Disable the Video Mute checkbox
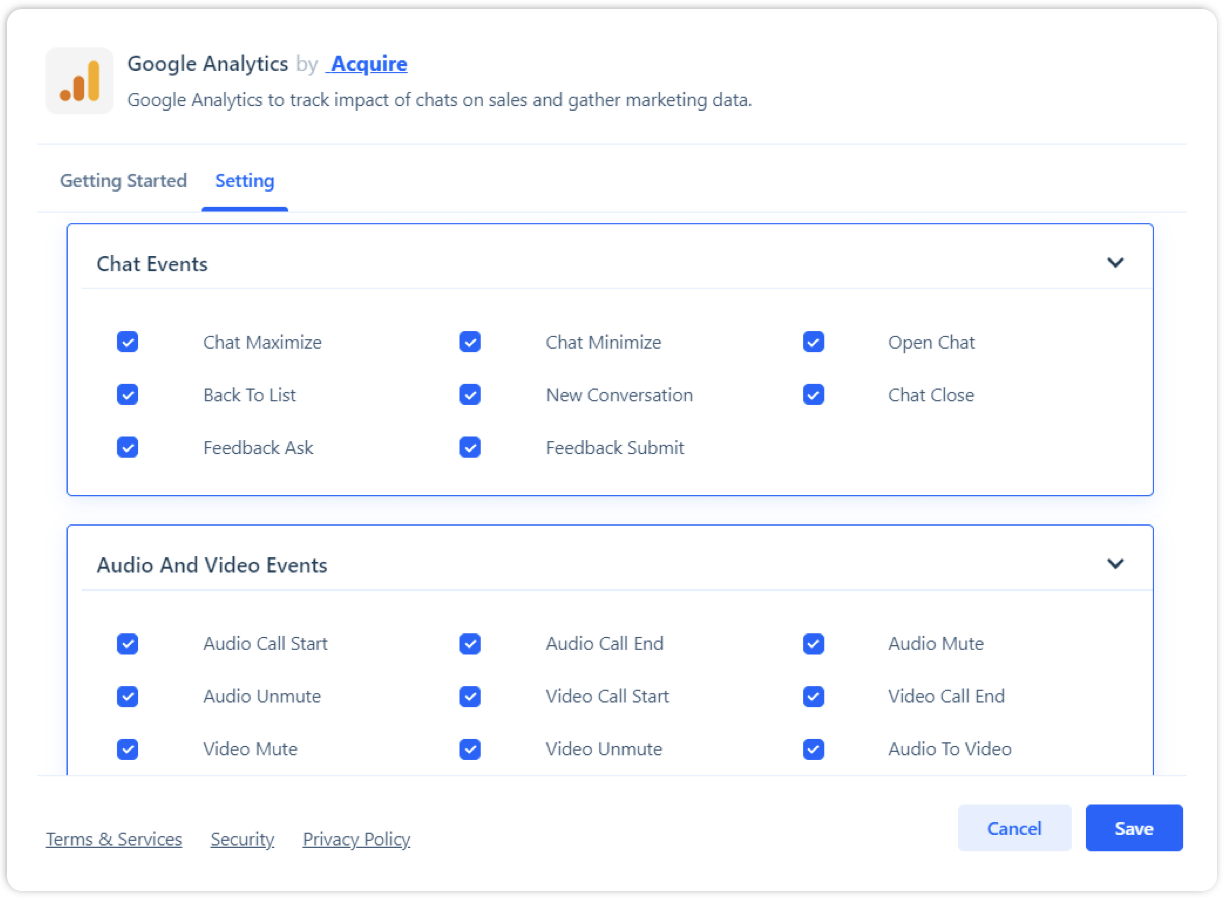Screen dimensions: 1224x900 point(127,749)
